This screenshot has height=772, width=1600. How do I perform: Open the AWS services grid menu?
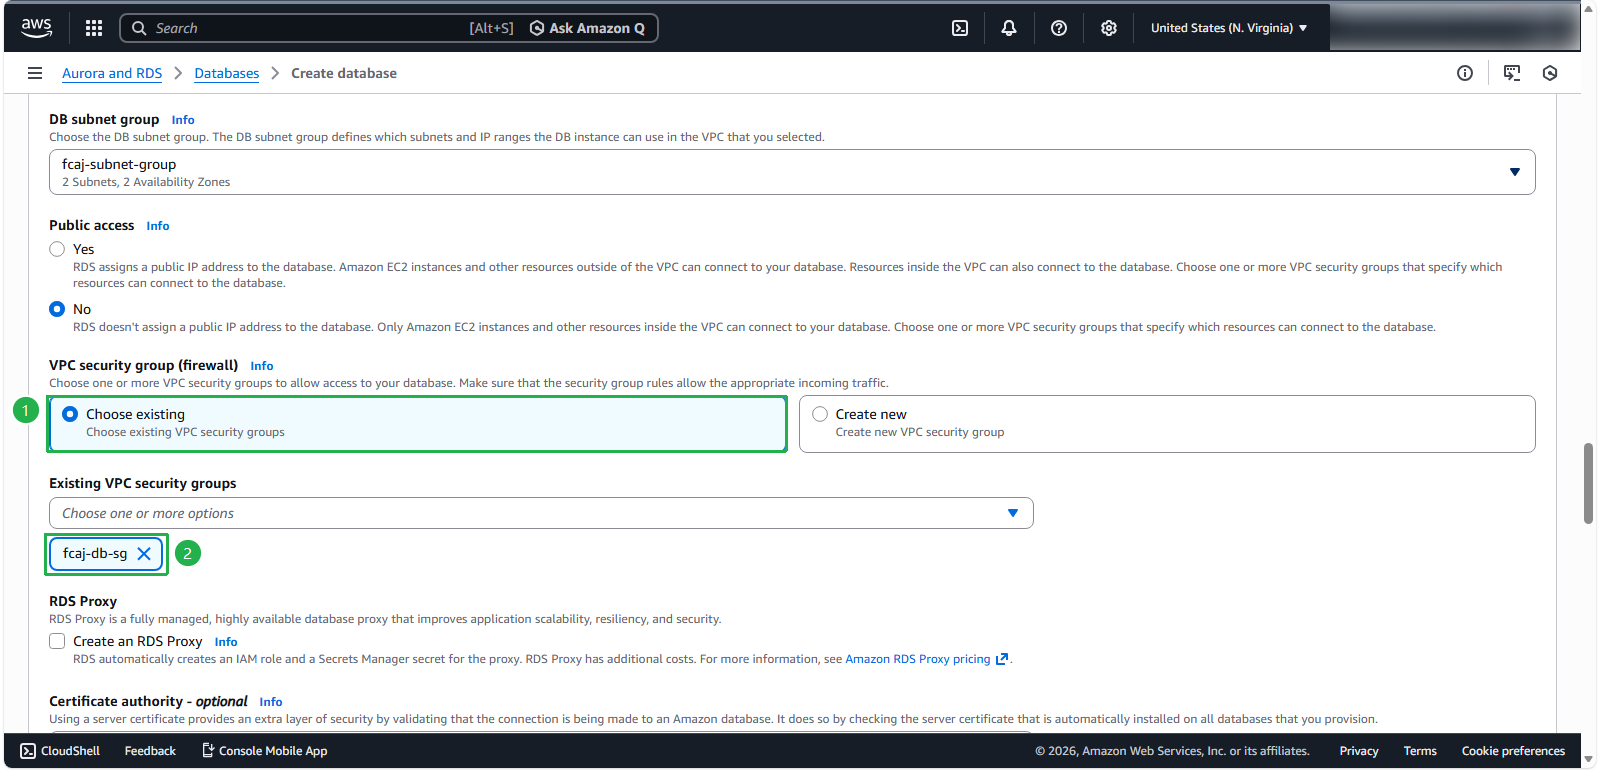tap(94, 28)
